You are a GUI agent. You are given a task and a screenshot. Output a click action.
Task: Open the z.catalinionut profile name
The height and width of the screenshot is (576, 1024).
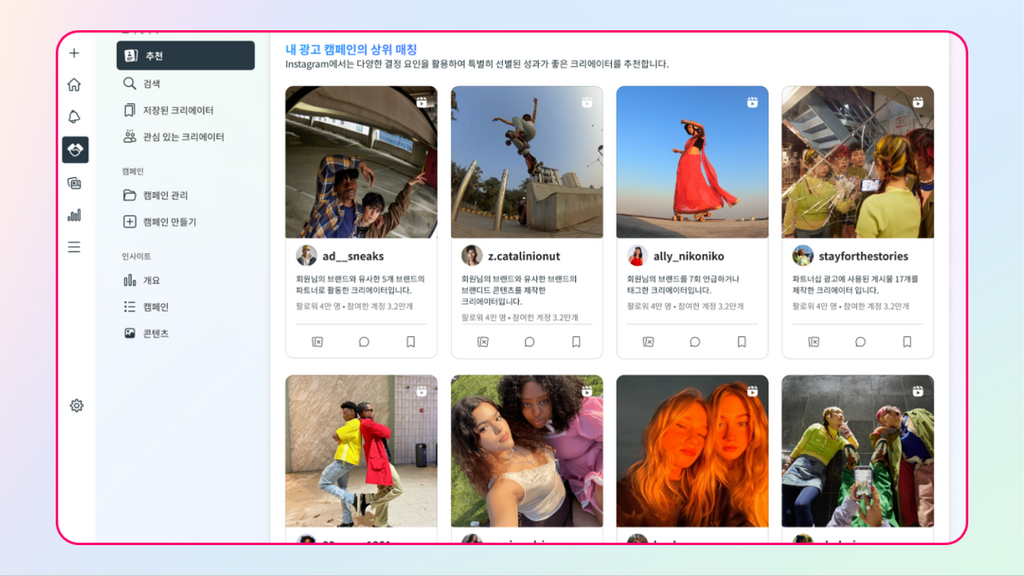pos(524,256)
